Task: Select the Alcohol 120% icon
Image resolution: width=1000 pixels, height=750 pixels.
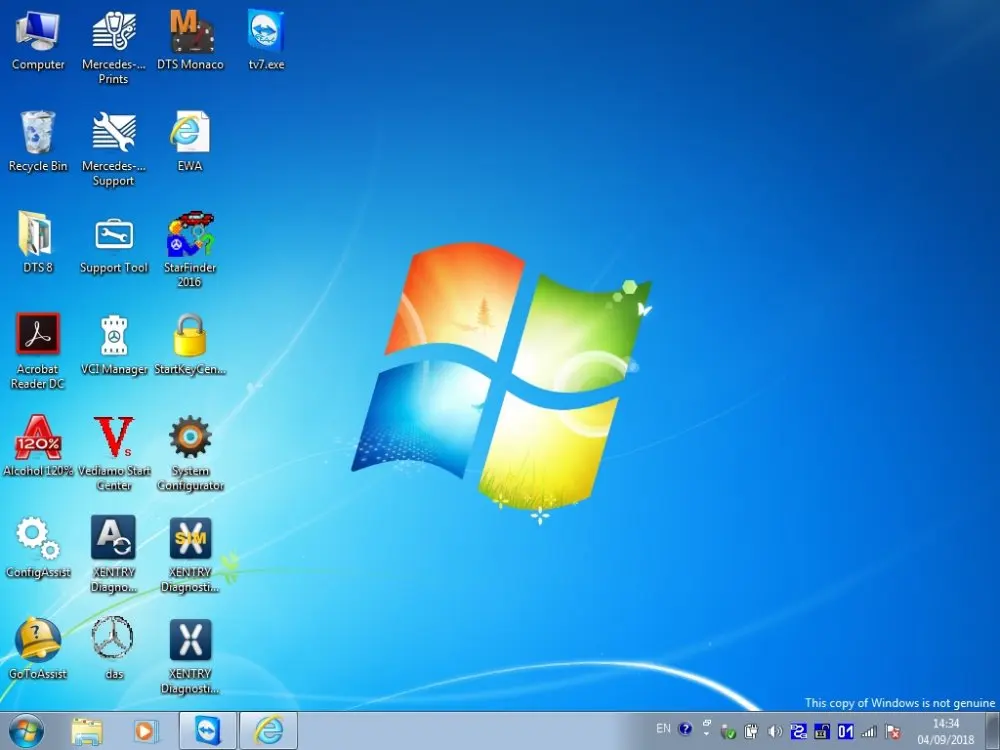Action: click(x=38, y=446)
